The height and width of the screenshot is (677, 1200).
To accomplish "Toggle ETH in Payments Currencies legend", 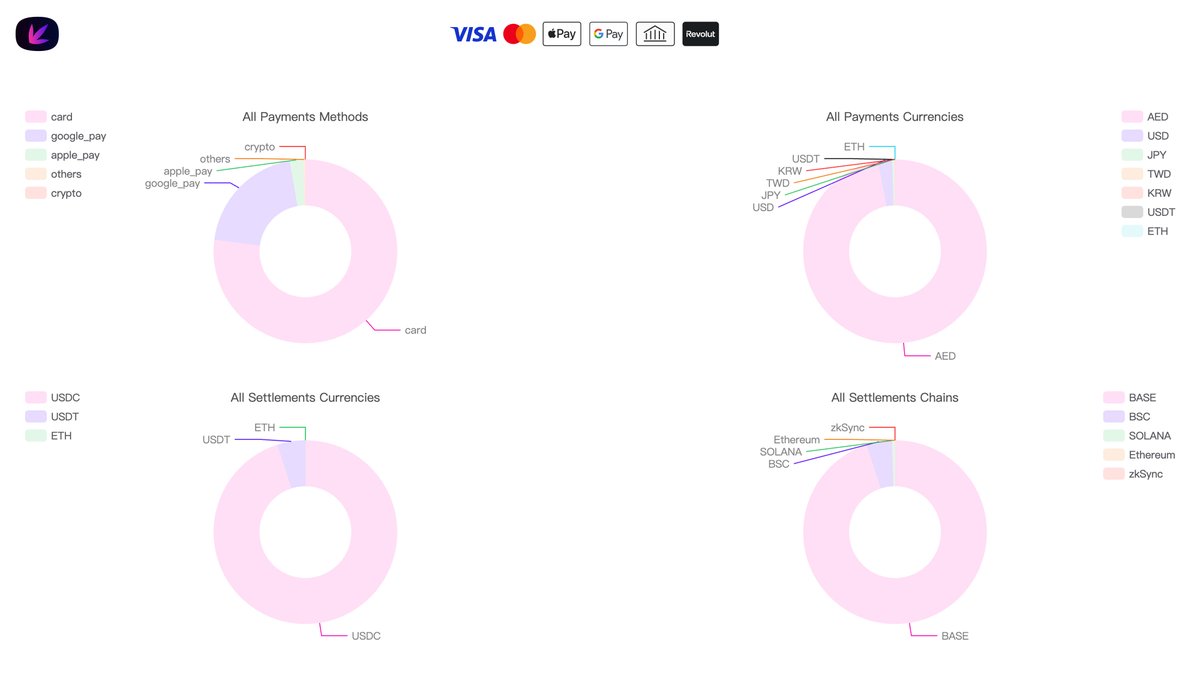I will (x=1145, y=231).
